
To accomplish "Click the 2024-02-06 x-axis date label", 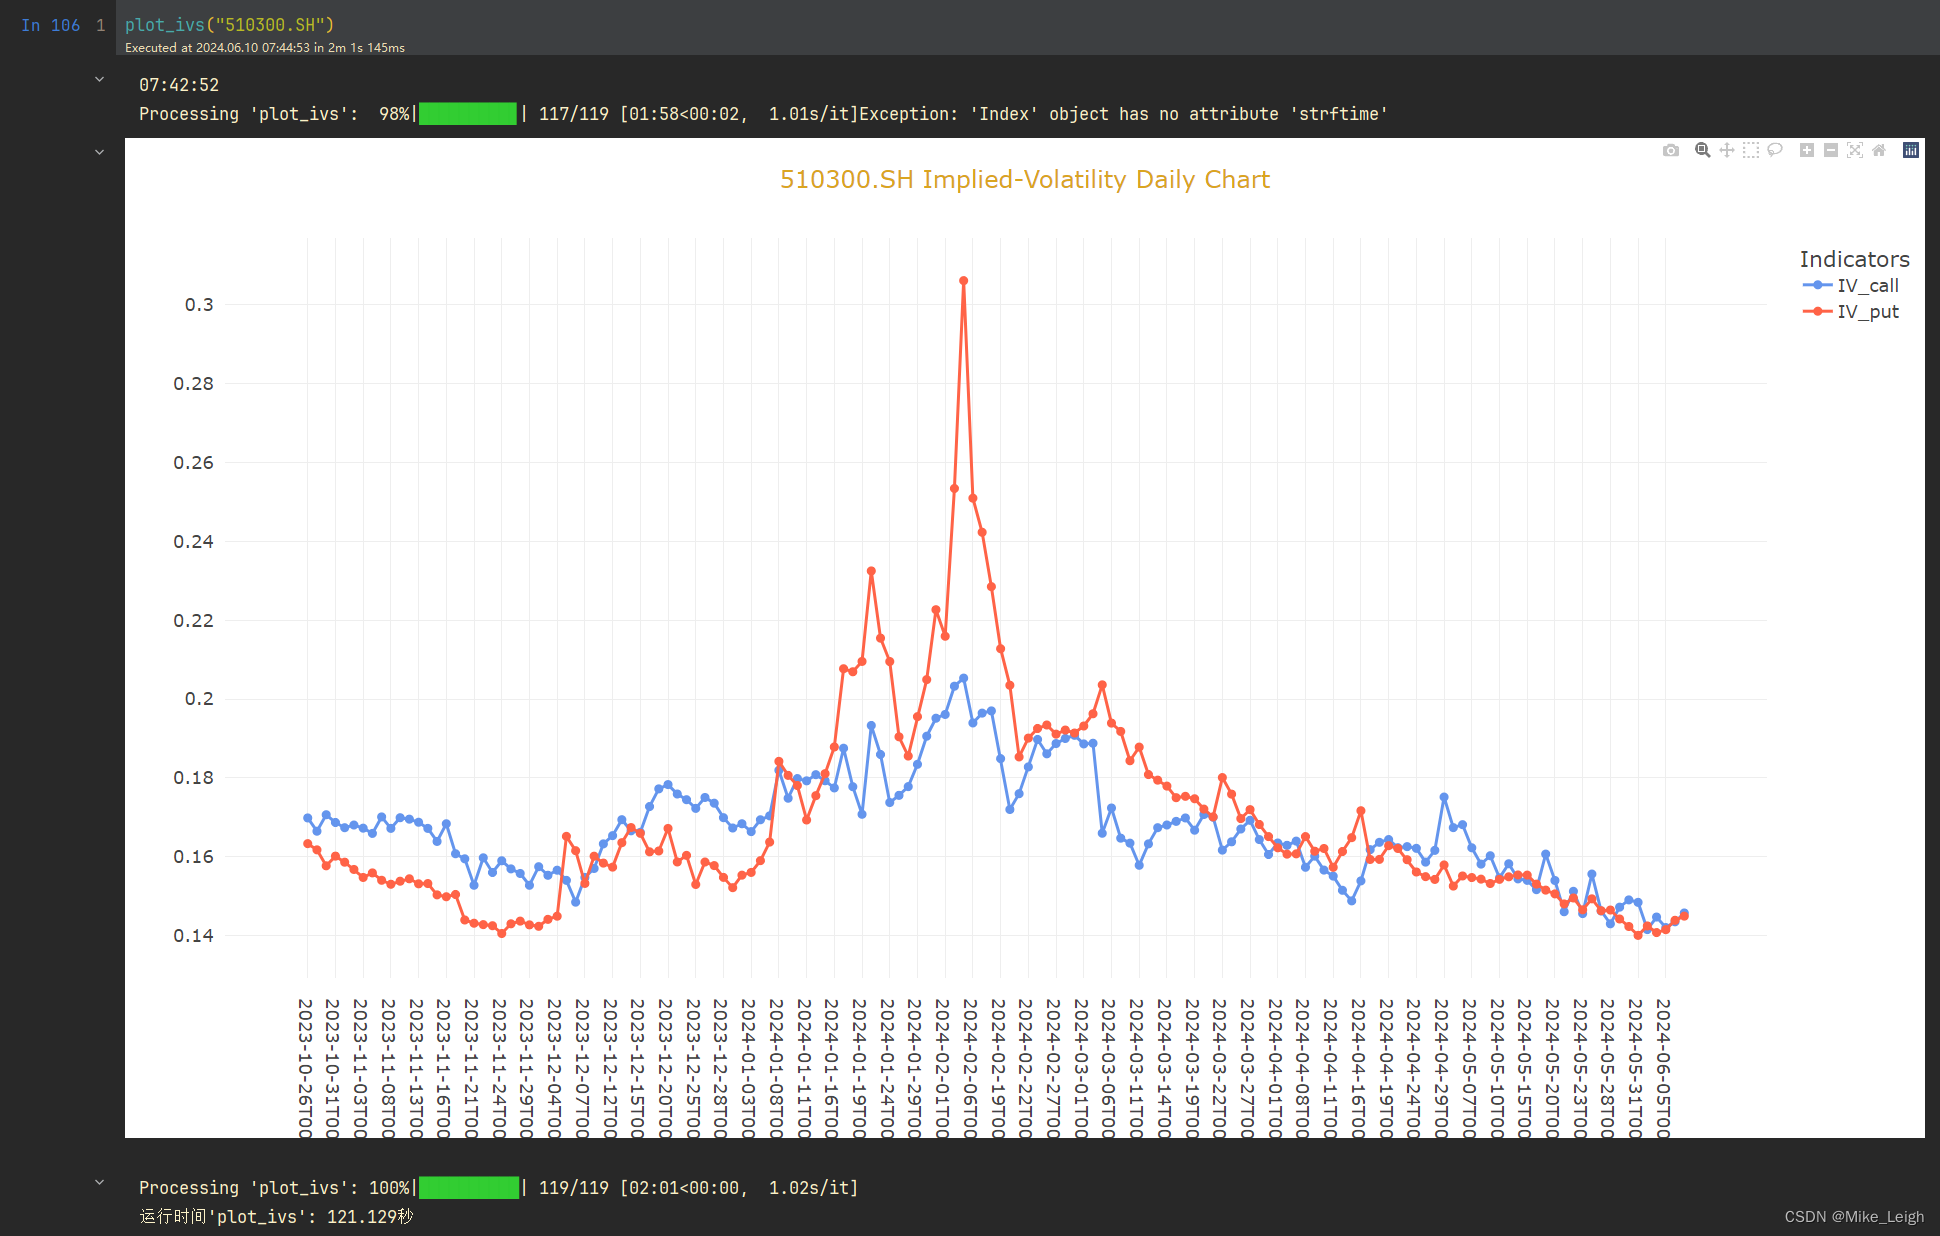I will (x=970, y=1067).
